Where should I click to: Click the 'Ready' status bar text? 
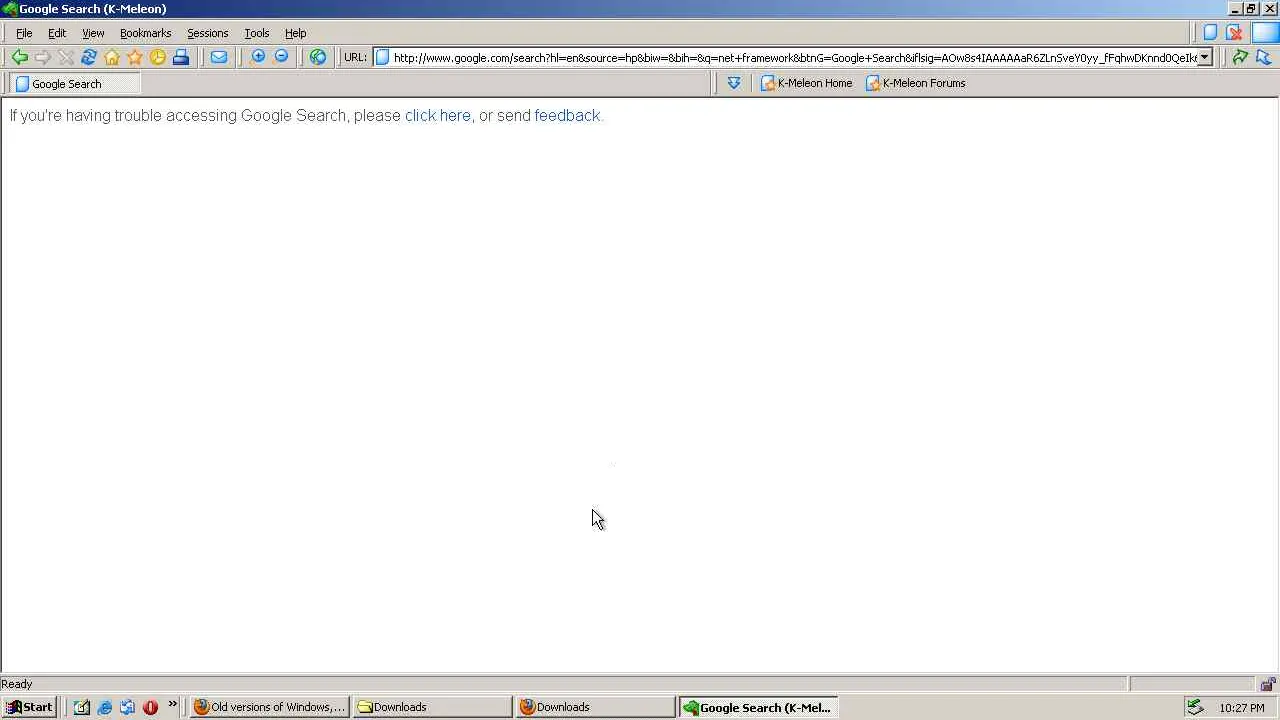17,684
